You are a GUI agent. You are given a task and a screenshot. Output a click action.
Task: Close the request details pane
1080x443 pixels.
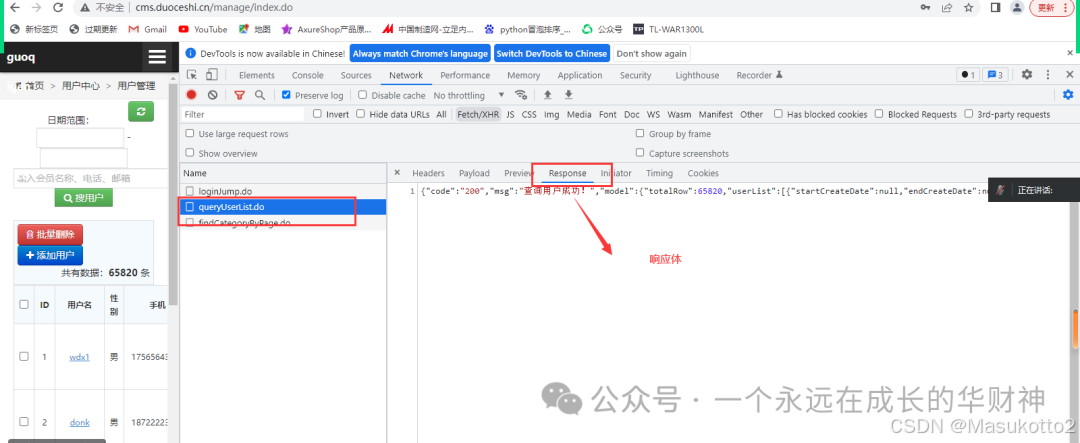tap(397, 173)
